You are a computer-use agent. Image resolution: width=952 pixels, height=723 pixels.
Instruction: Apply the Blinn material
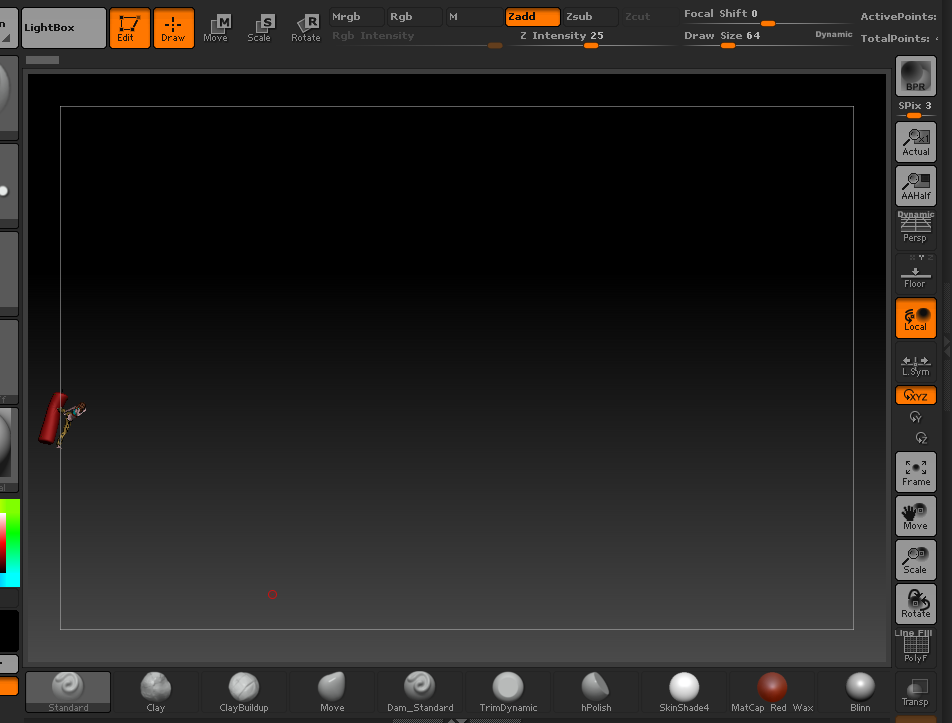click(860, 691)
